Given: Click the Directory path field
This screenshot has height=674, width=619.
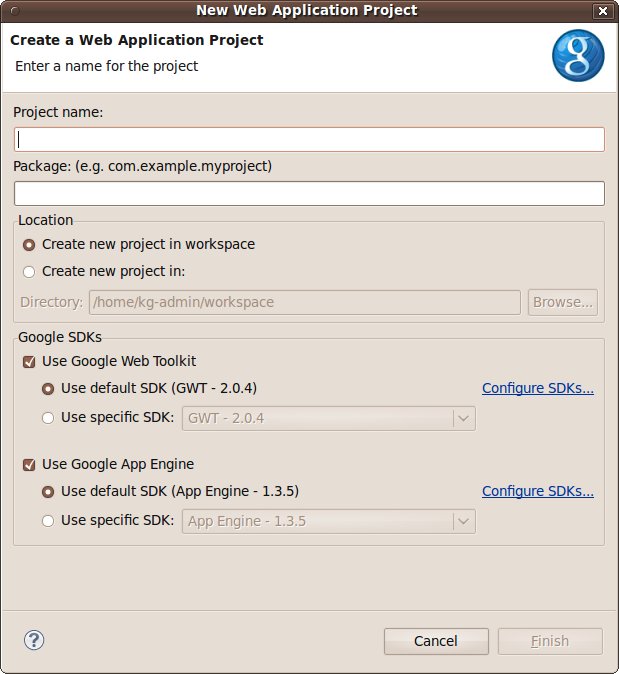Looking at the screenshot, I should pos(304,302).
